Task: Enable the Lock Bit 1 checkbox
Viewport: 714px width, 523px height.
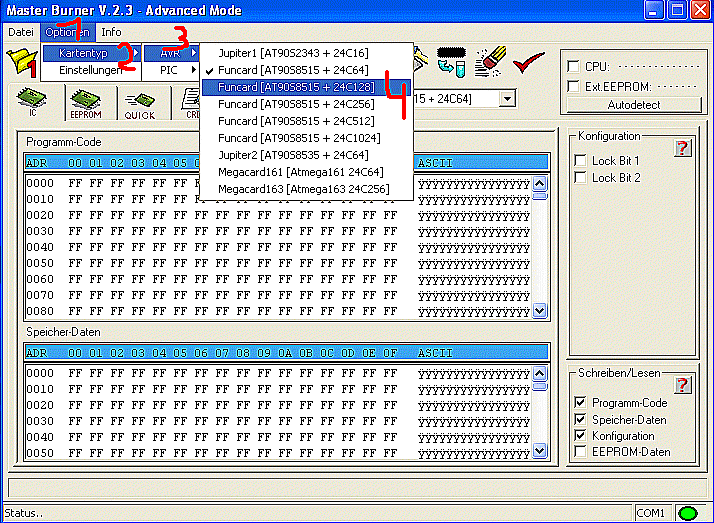Action: (x=581, y=161)
